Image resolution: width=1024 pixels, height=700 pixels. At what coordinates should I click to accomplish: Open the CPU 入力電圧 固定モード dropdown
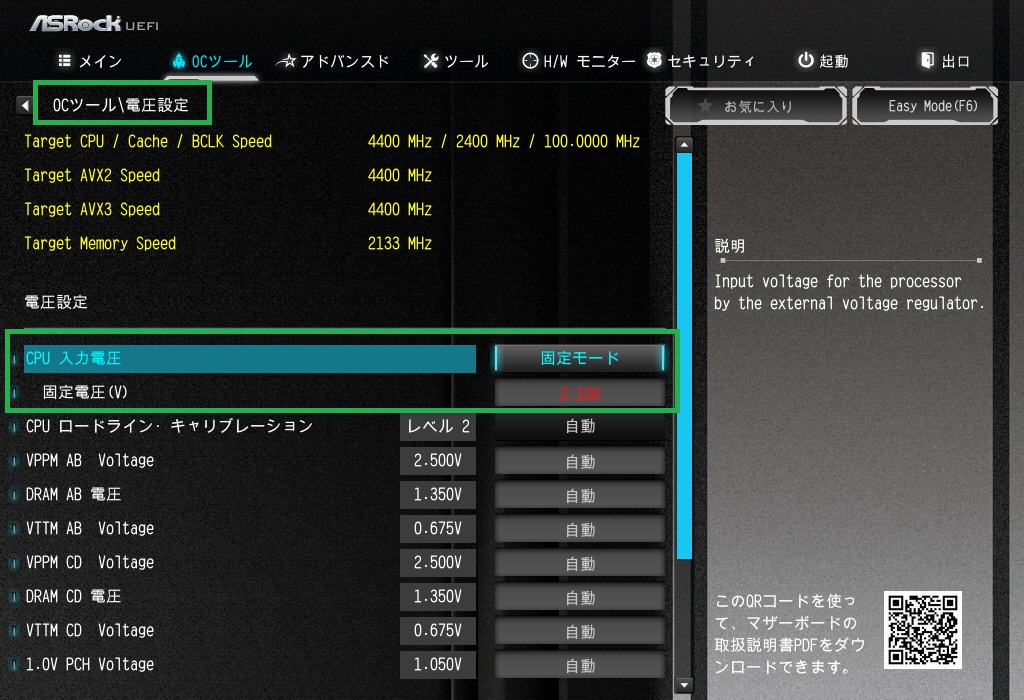pyautogui.click(x=579, y=358)
